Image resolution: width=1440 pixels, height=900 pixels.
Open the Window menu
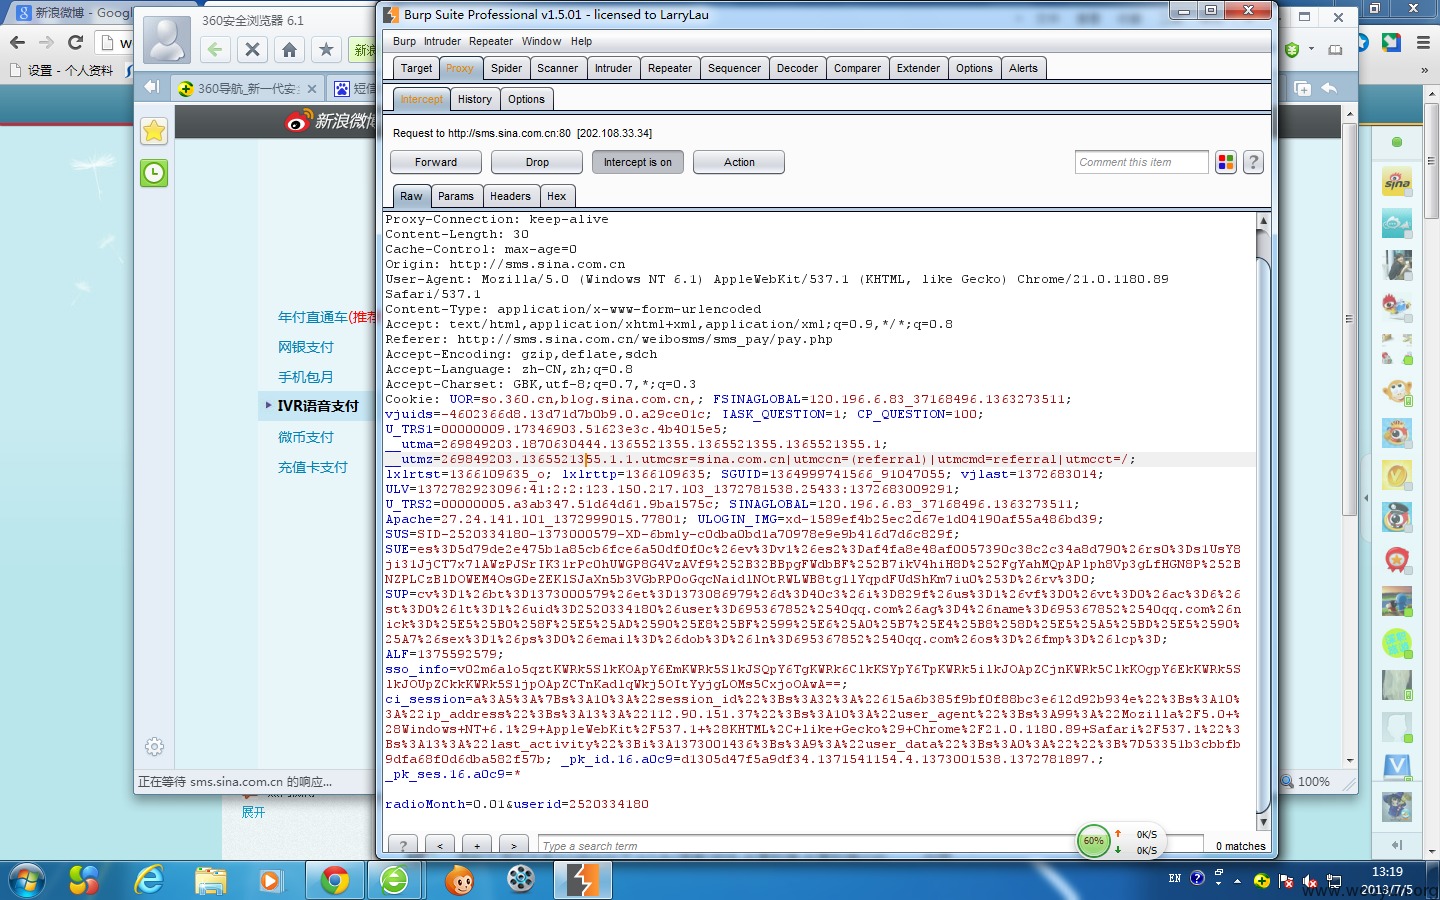click(541, 41)
